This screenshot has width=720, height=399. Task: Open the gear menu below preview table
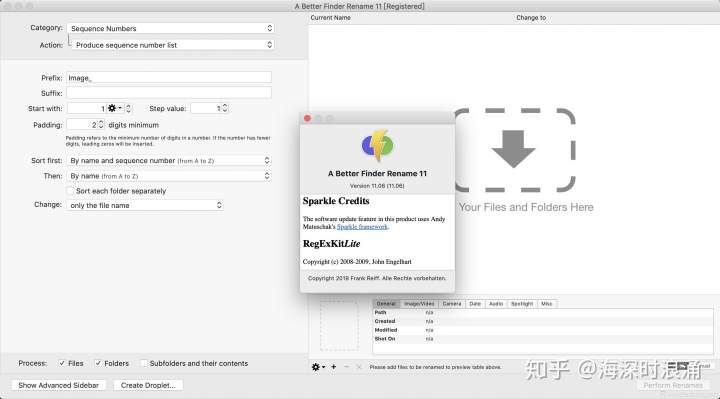(x=318, y=367)
